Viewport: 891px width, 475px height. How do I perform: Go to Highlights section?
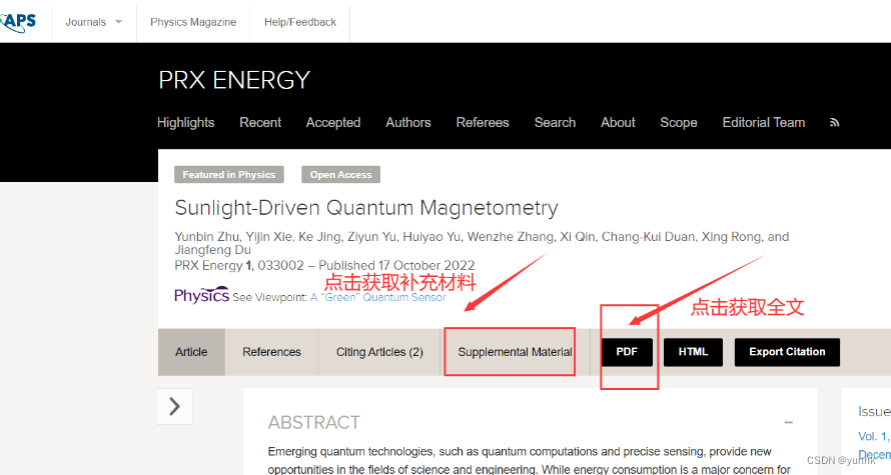pyautogui.click(x=185, y=123)
